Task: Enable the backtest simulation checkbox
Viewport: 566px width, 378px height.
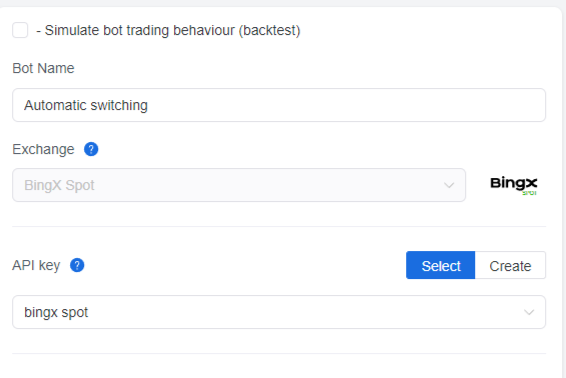Action: (x=20, y=30)
